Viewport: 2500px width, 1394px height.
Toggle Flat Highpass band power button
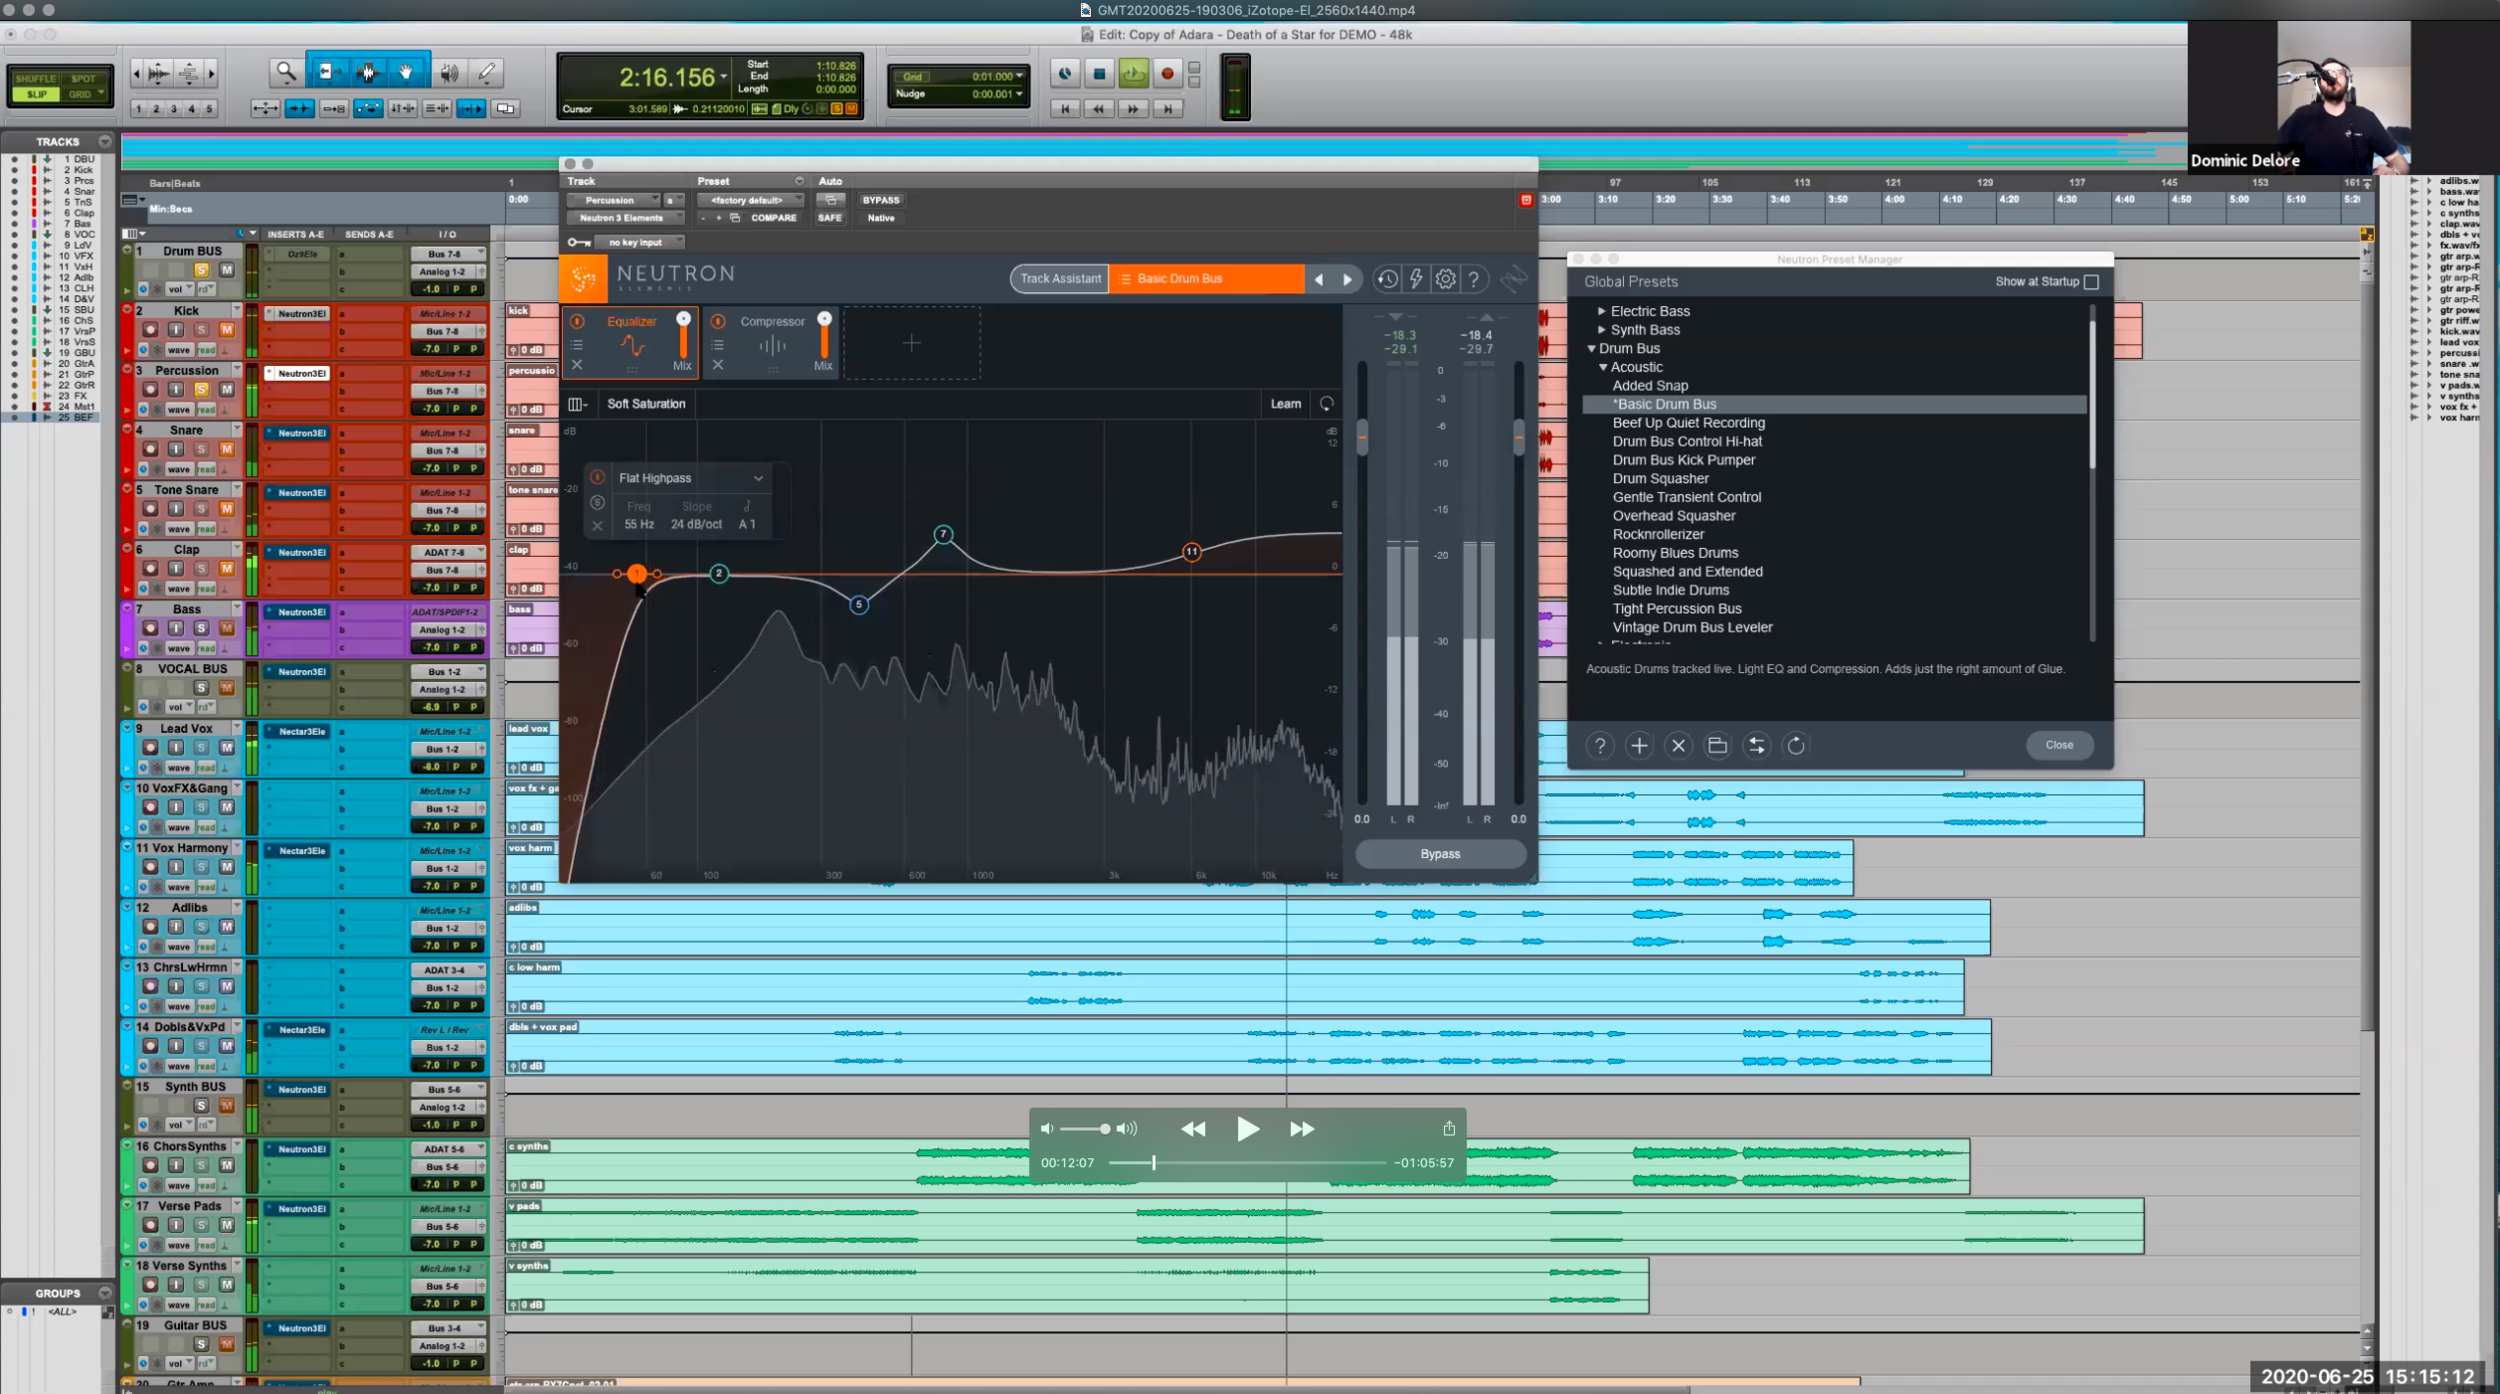click(597, 478)
